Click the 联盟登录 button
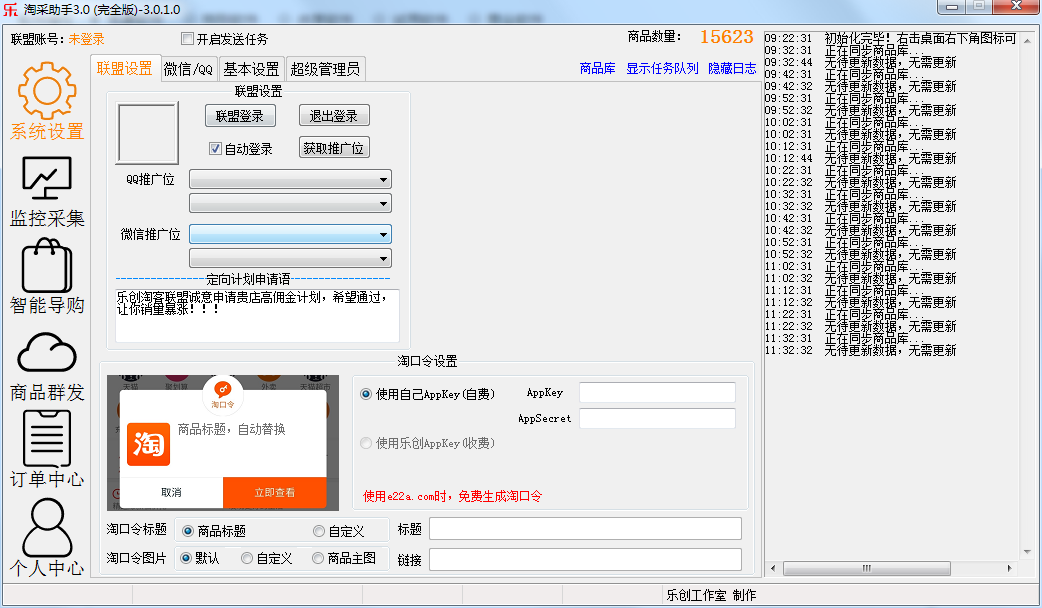1042x608 pixels. coord(240,116)
